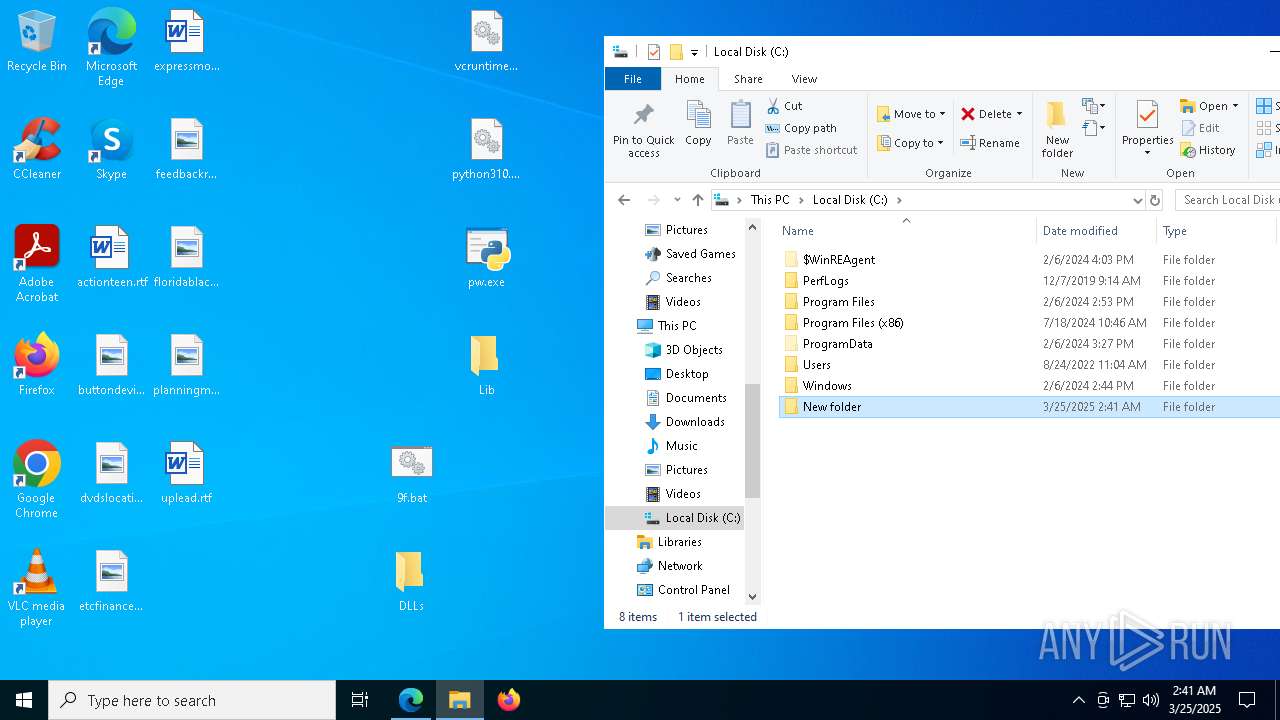This screenshot has height=720, width=1280.
Task: Select Downloads in the navigation pane
Action: point(695,422)
